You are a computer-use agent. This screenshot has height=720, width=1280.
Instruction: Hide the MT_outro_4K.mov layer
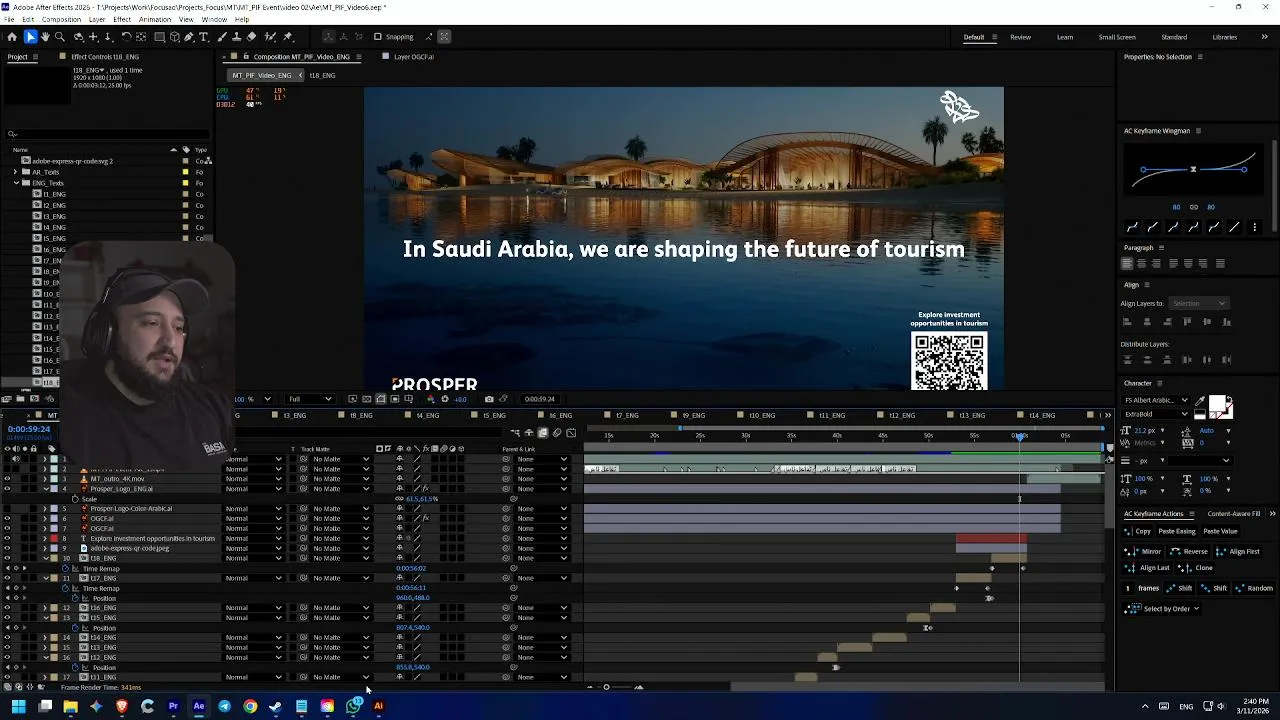pyautogui.click(x=7, y=479)
